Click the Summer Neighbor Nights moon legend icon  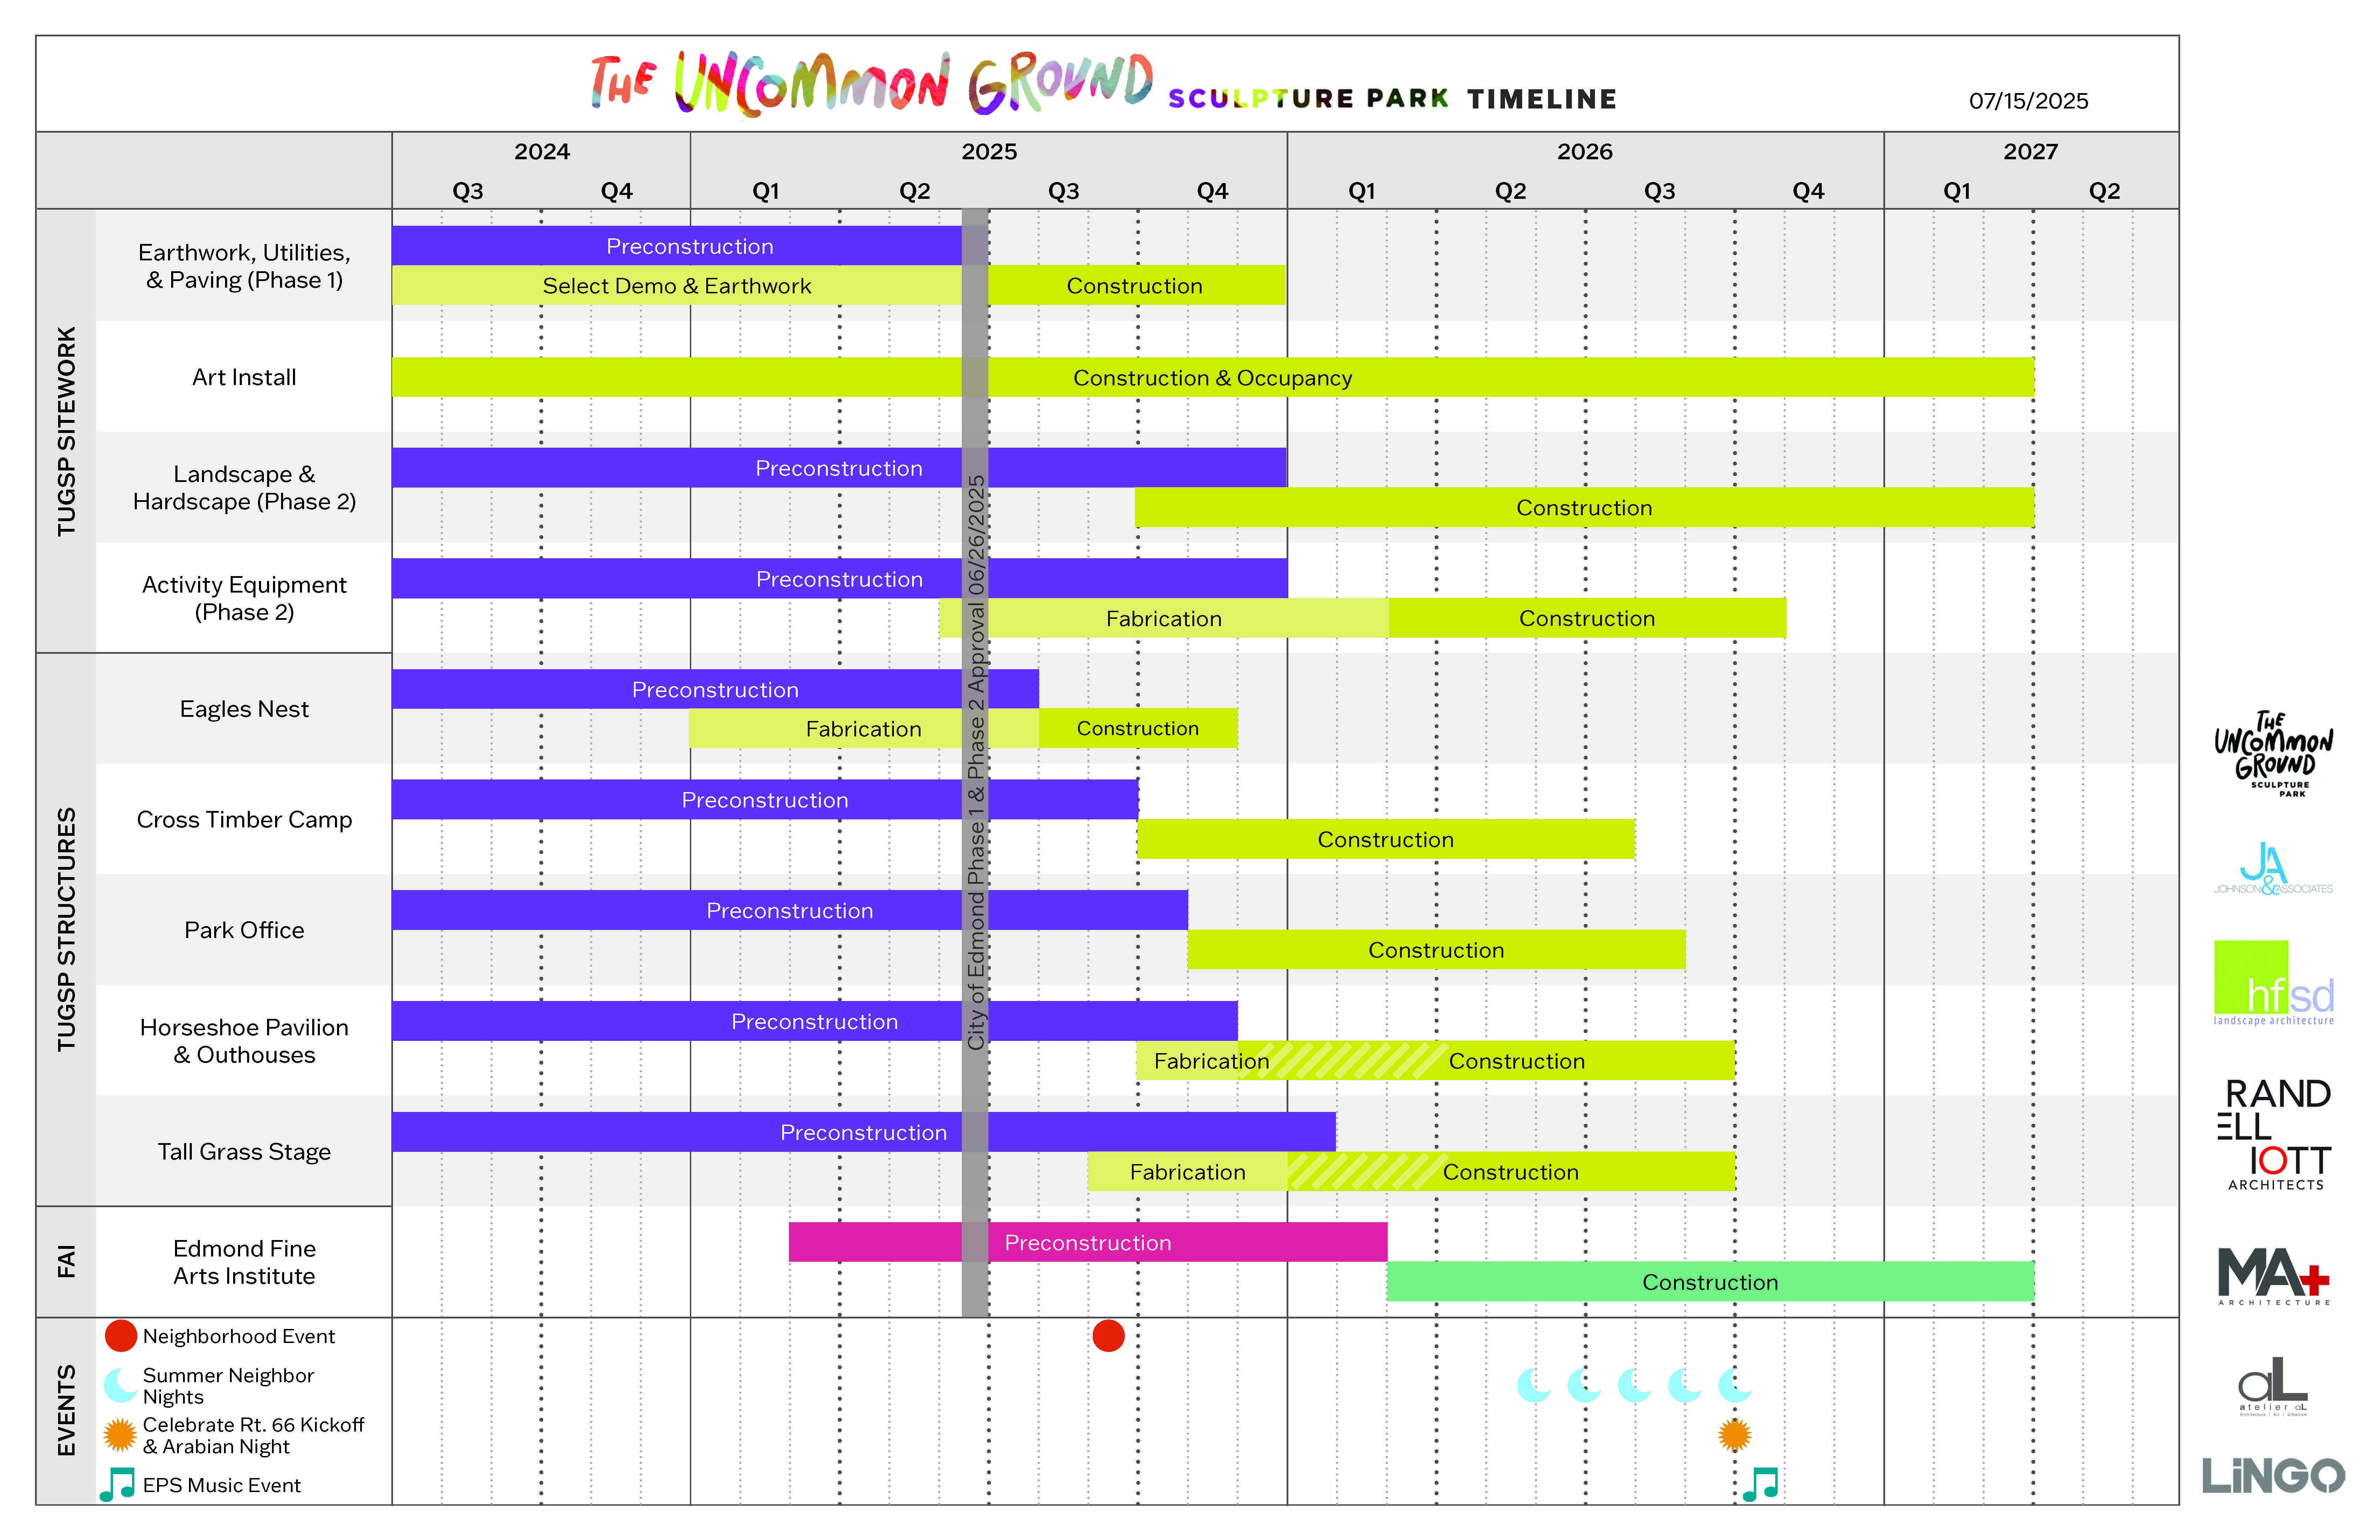click(121, 1385)
